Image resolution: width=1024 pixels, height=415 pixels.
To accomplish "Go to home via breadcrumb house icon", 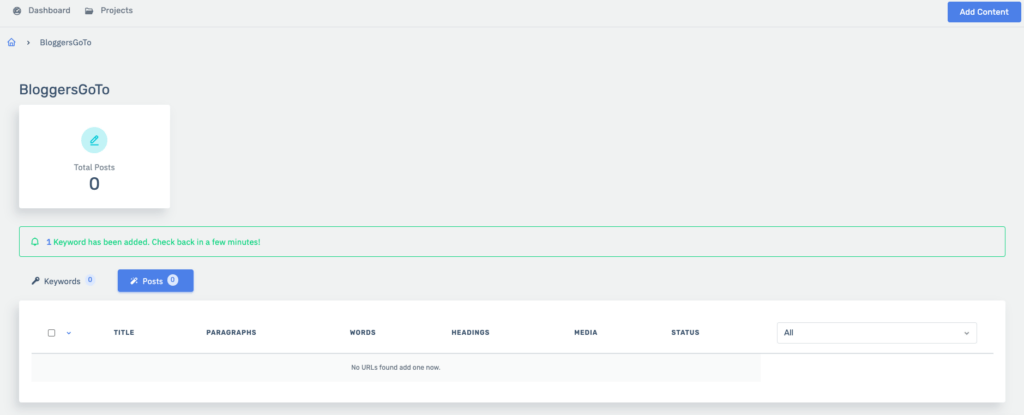I will pyautogui.click(x=11, y=42).
